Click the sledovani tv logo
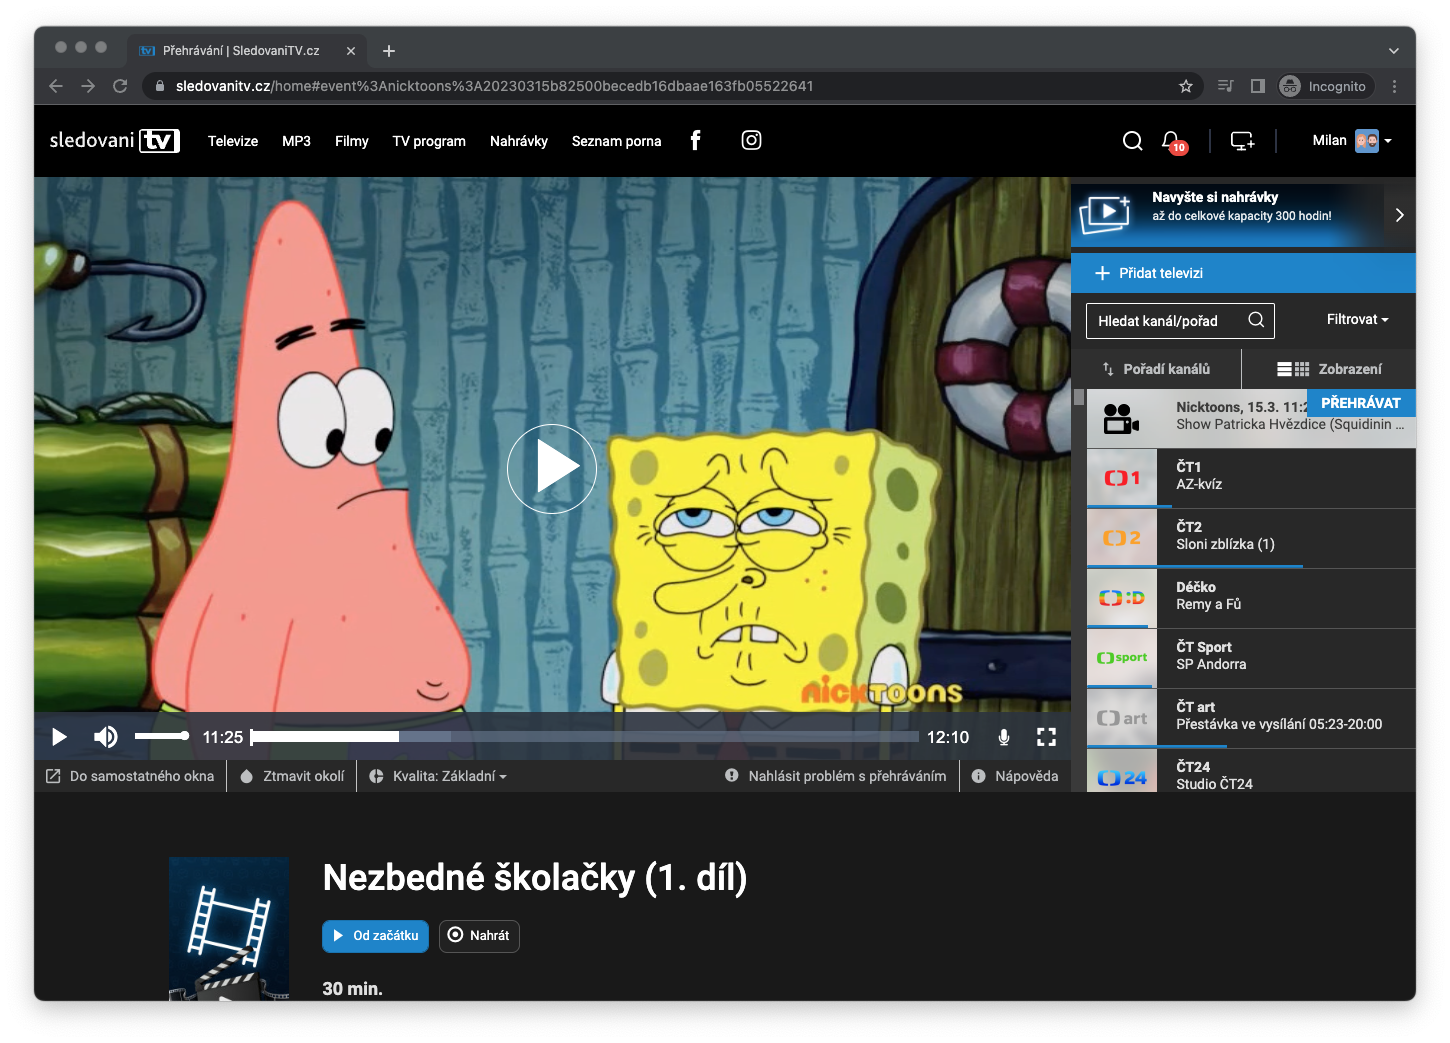Screen dimensions: 1450x1043 (114, 140)
